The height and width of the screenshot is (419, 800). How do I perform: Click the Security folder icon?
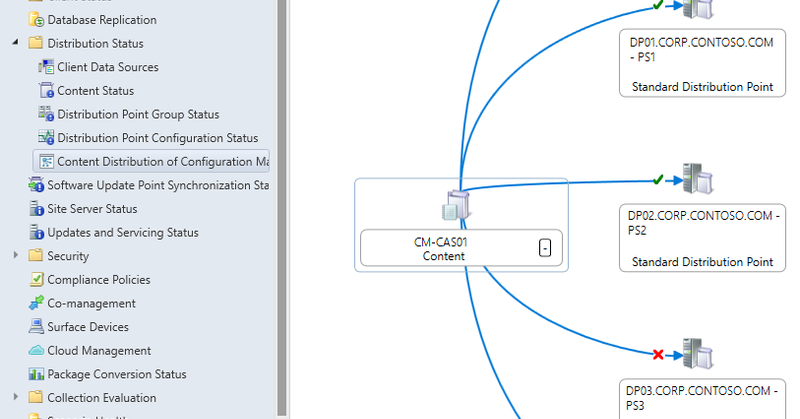point(36,255)
